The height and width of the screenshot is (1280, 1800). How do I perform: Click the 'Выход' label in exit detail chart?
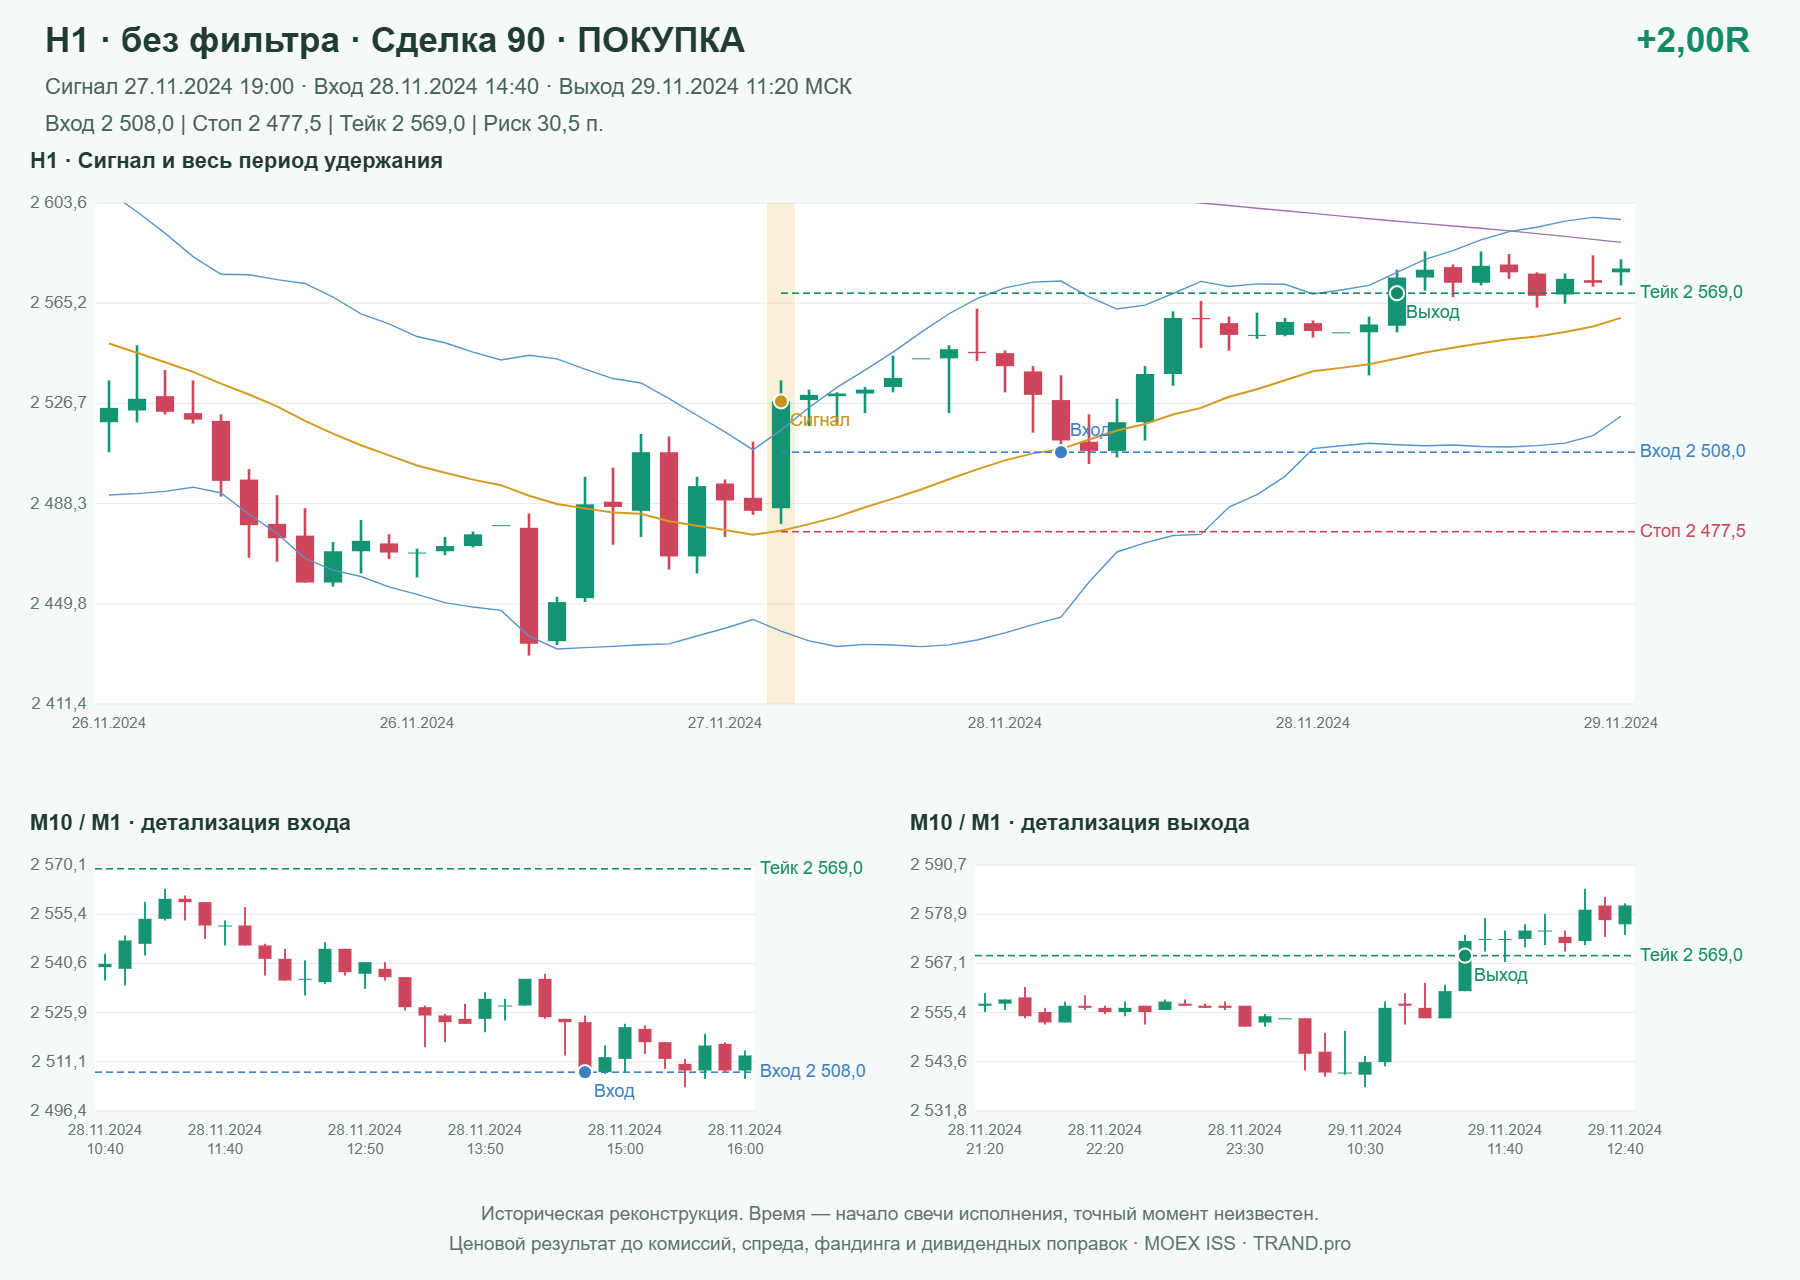[1500, 975]
